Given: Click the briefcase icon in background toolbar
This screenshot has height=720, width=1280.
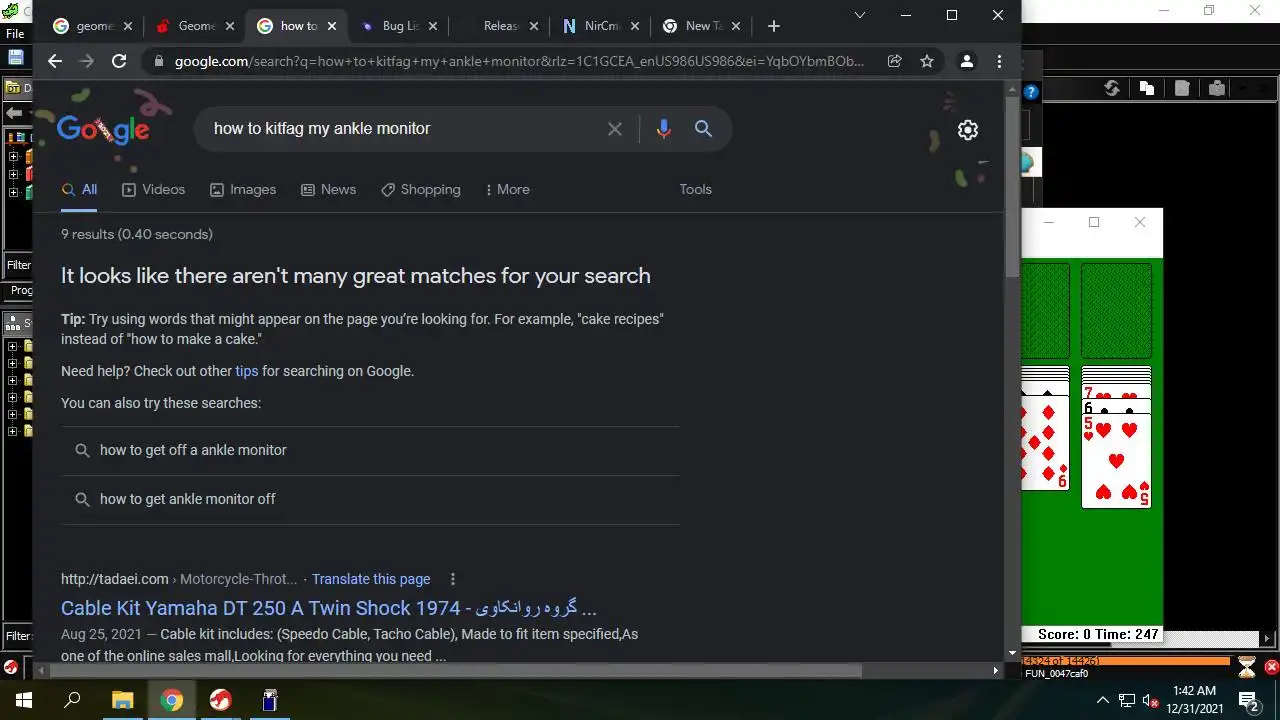Looking at the screenshot, I should coord(1217,89).
